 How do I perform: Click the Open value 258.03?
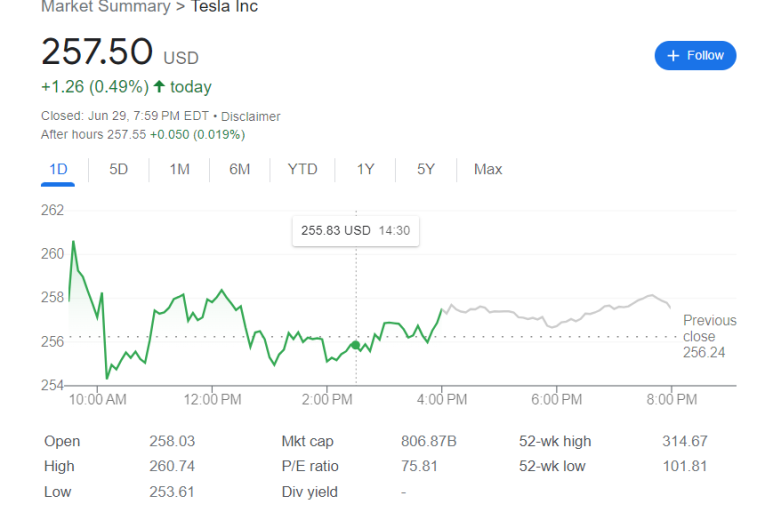172,441
